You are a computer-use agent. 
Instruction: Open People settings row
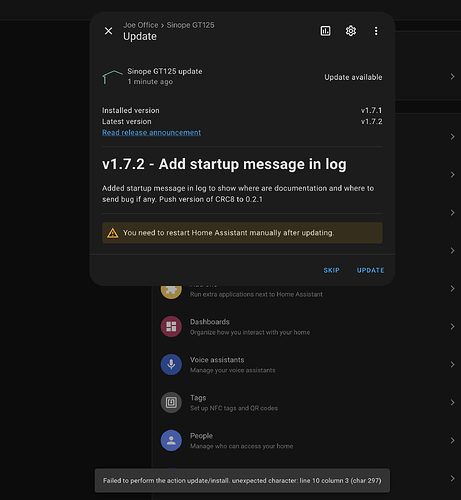tap(307, 441)
